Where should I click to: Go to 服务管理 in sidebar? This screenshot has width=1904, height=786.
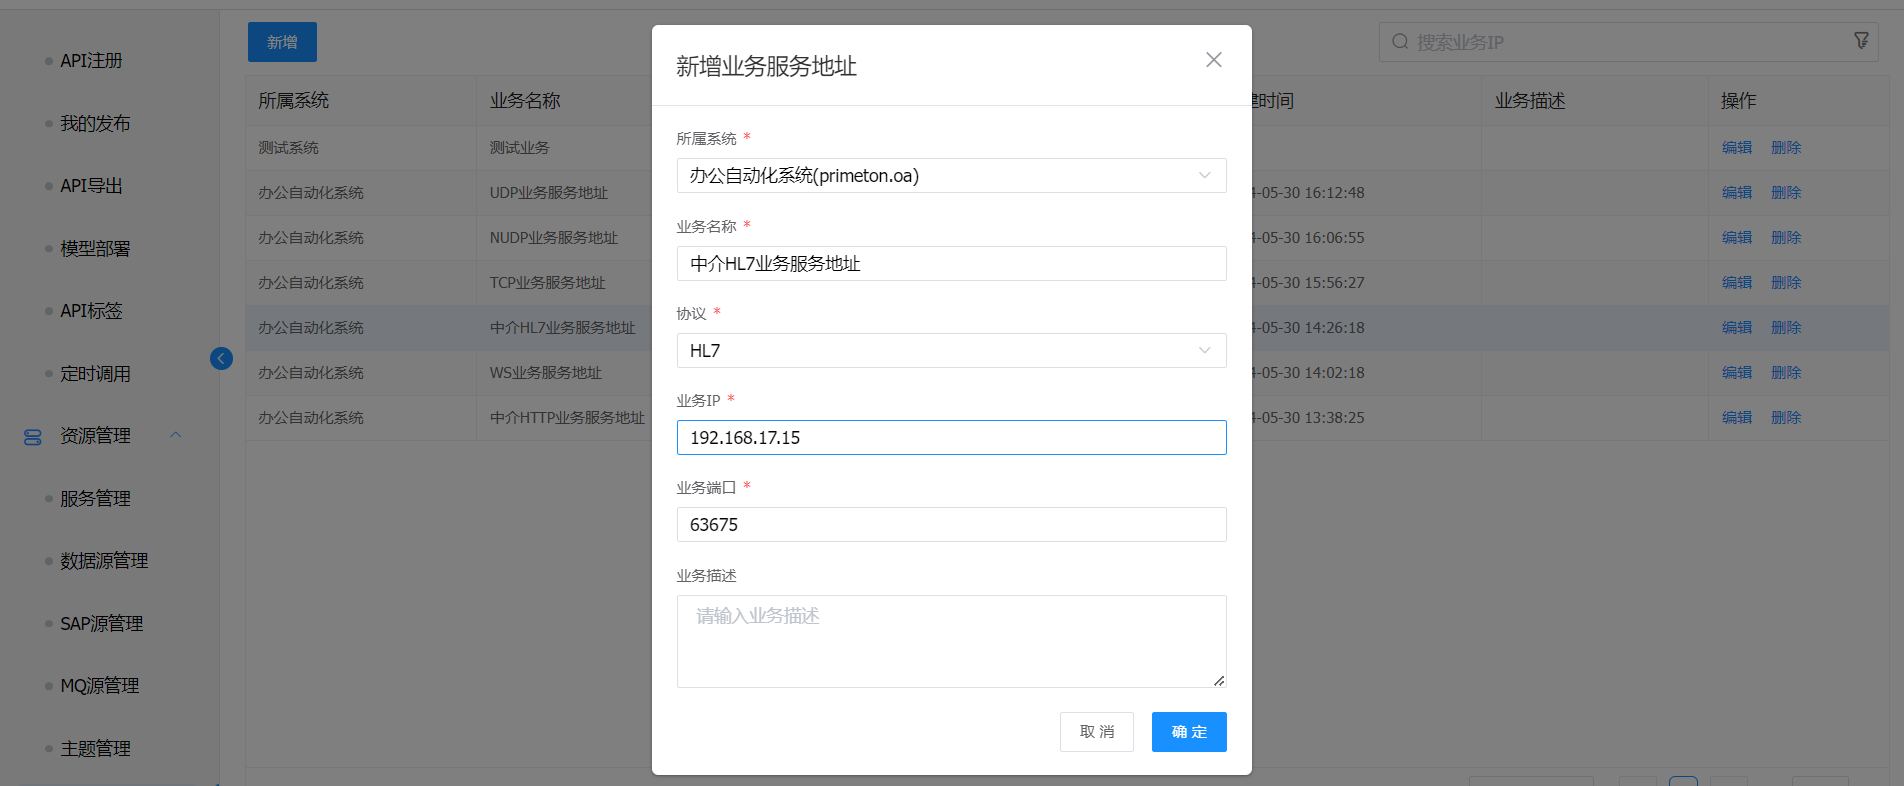[95, 499]
